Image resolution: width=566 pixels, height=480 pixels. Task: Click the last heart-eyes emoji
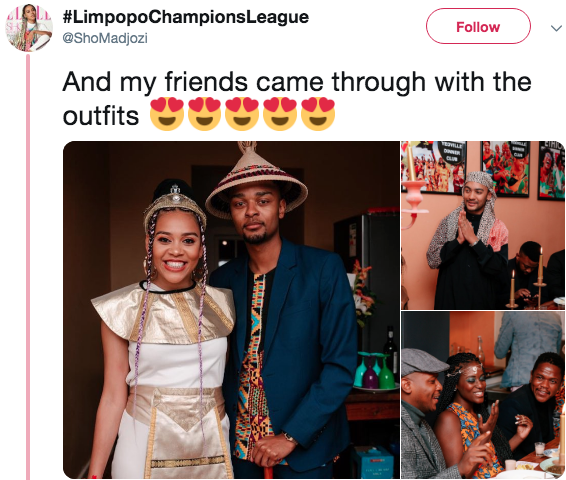tap(318, 113)
